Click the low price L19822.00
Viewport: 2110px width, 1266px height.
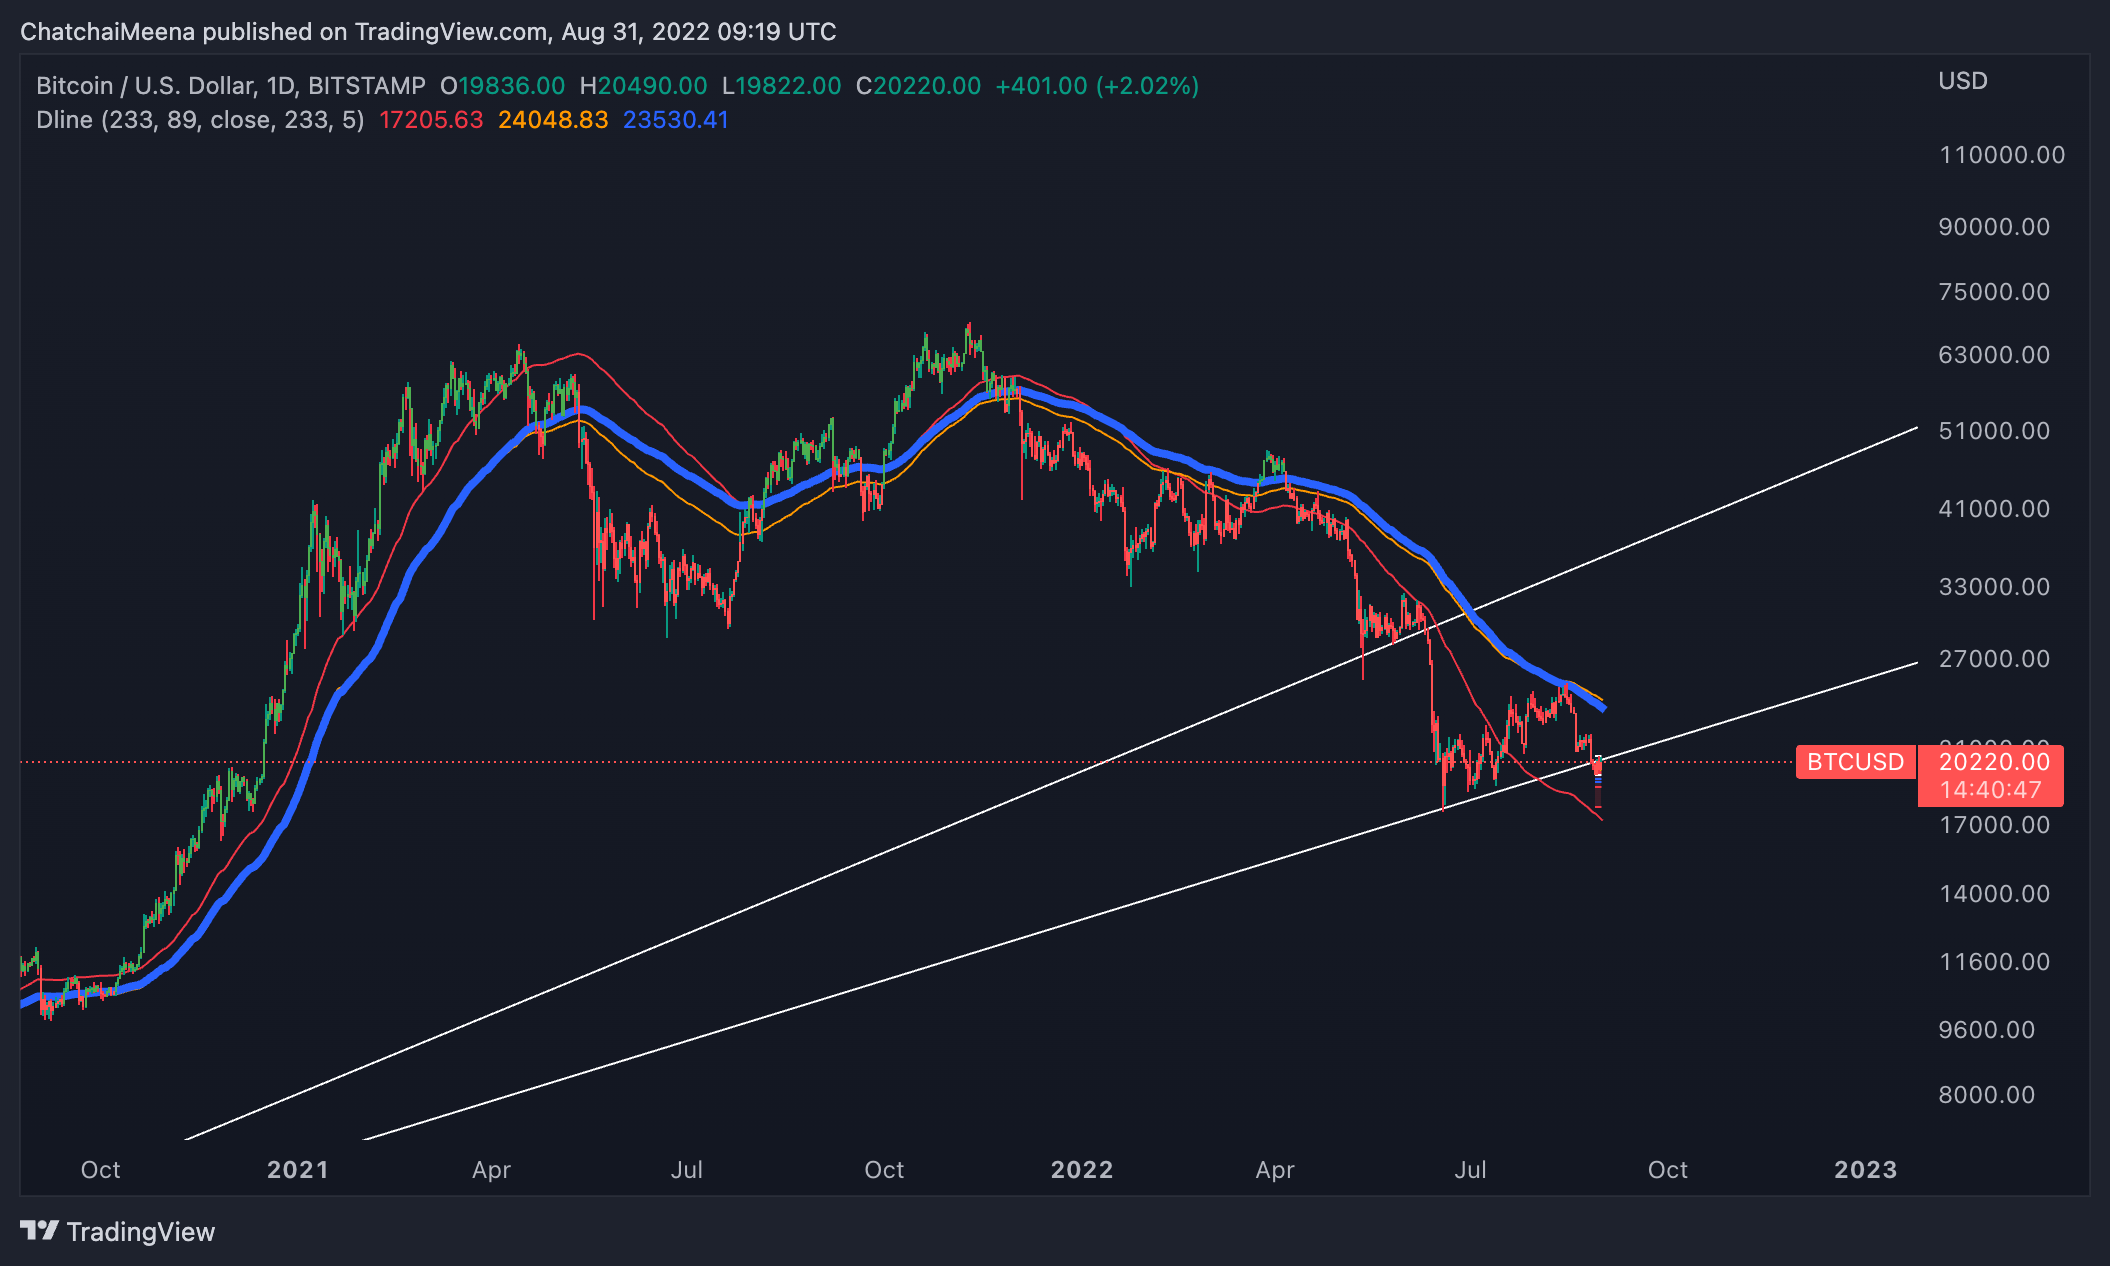[781, 86]
